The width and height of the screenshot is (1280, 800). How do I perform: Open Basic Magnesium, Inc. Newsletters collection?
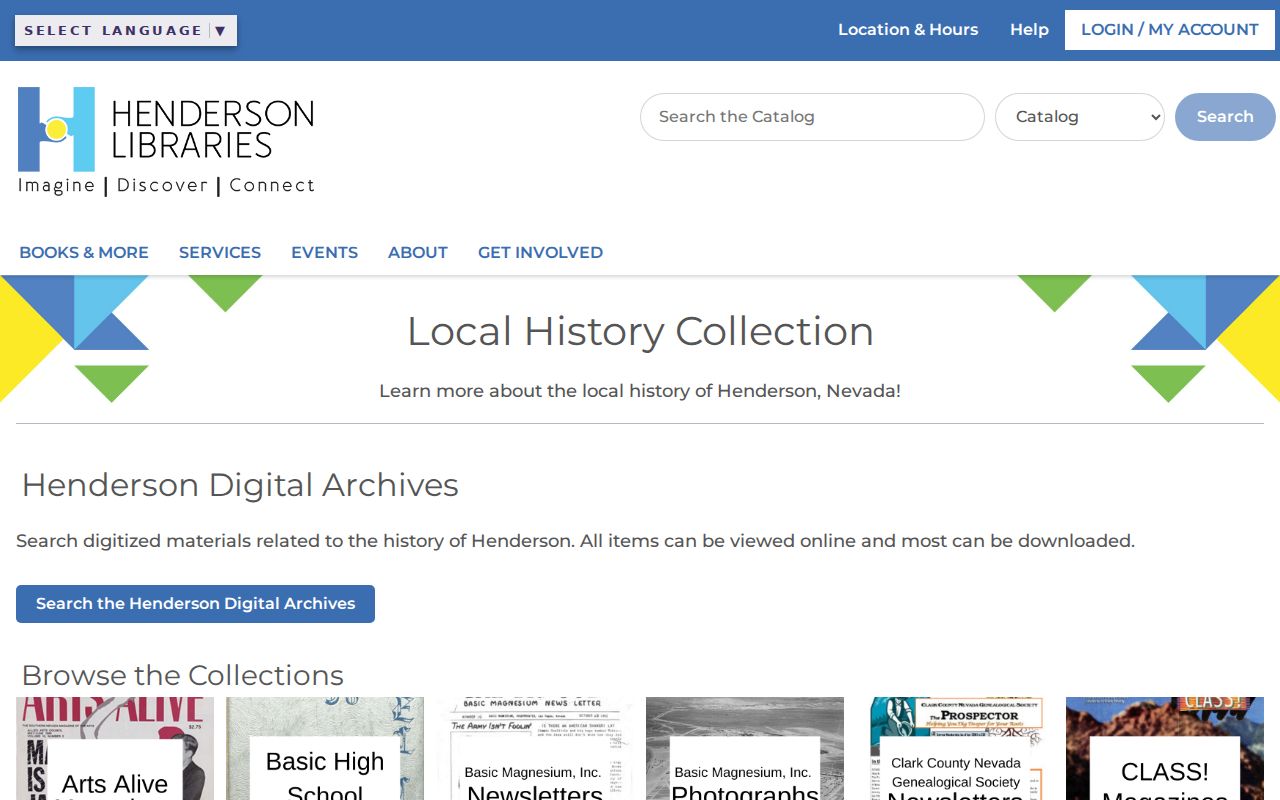pos(535,749)
